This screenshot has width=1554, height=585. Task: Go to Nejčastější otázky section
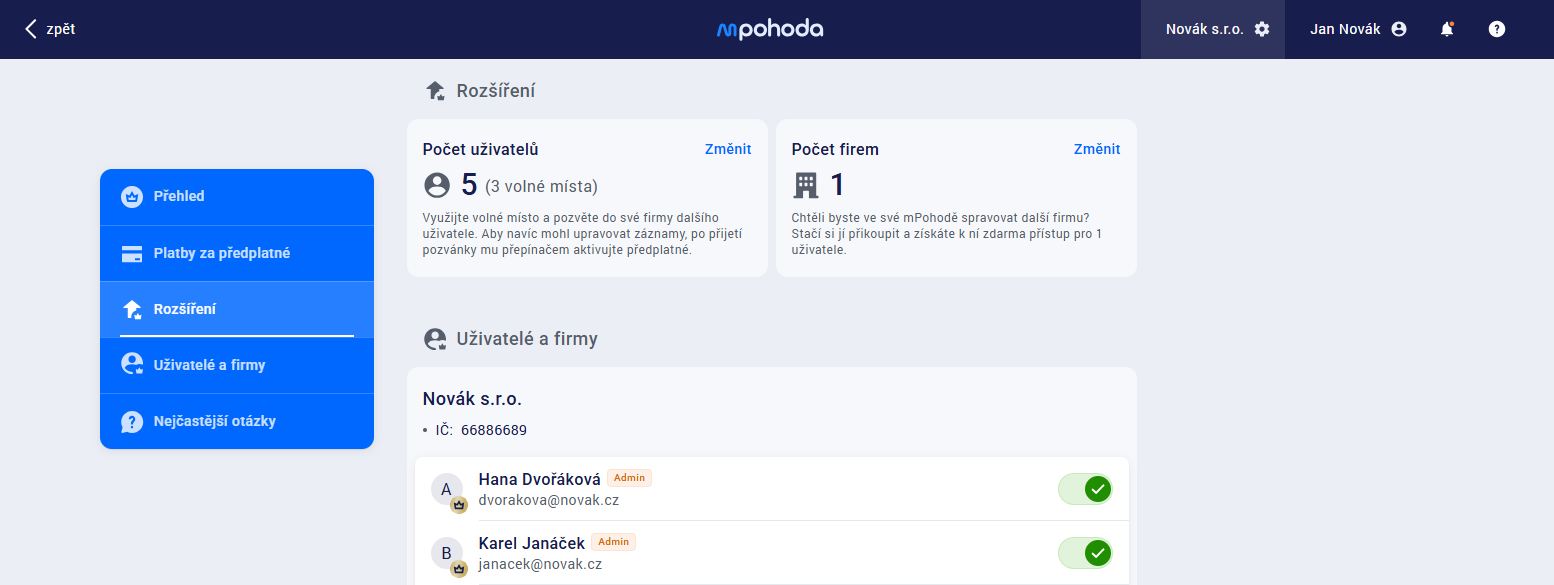[237, 421]
